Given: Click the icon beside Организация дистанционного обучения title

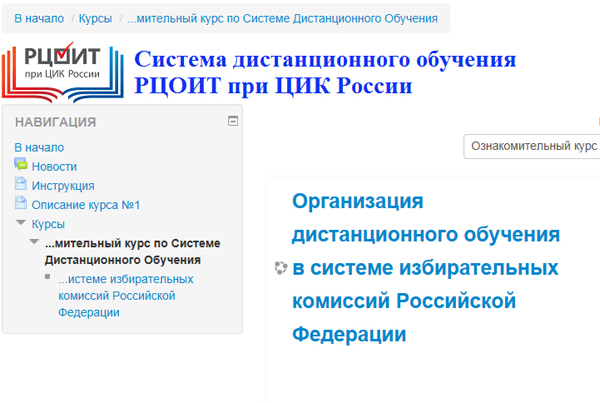Looking at the screenshot, I should click(281, 268).
